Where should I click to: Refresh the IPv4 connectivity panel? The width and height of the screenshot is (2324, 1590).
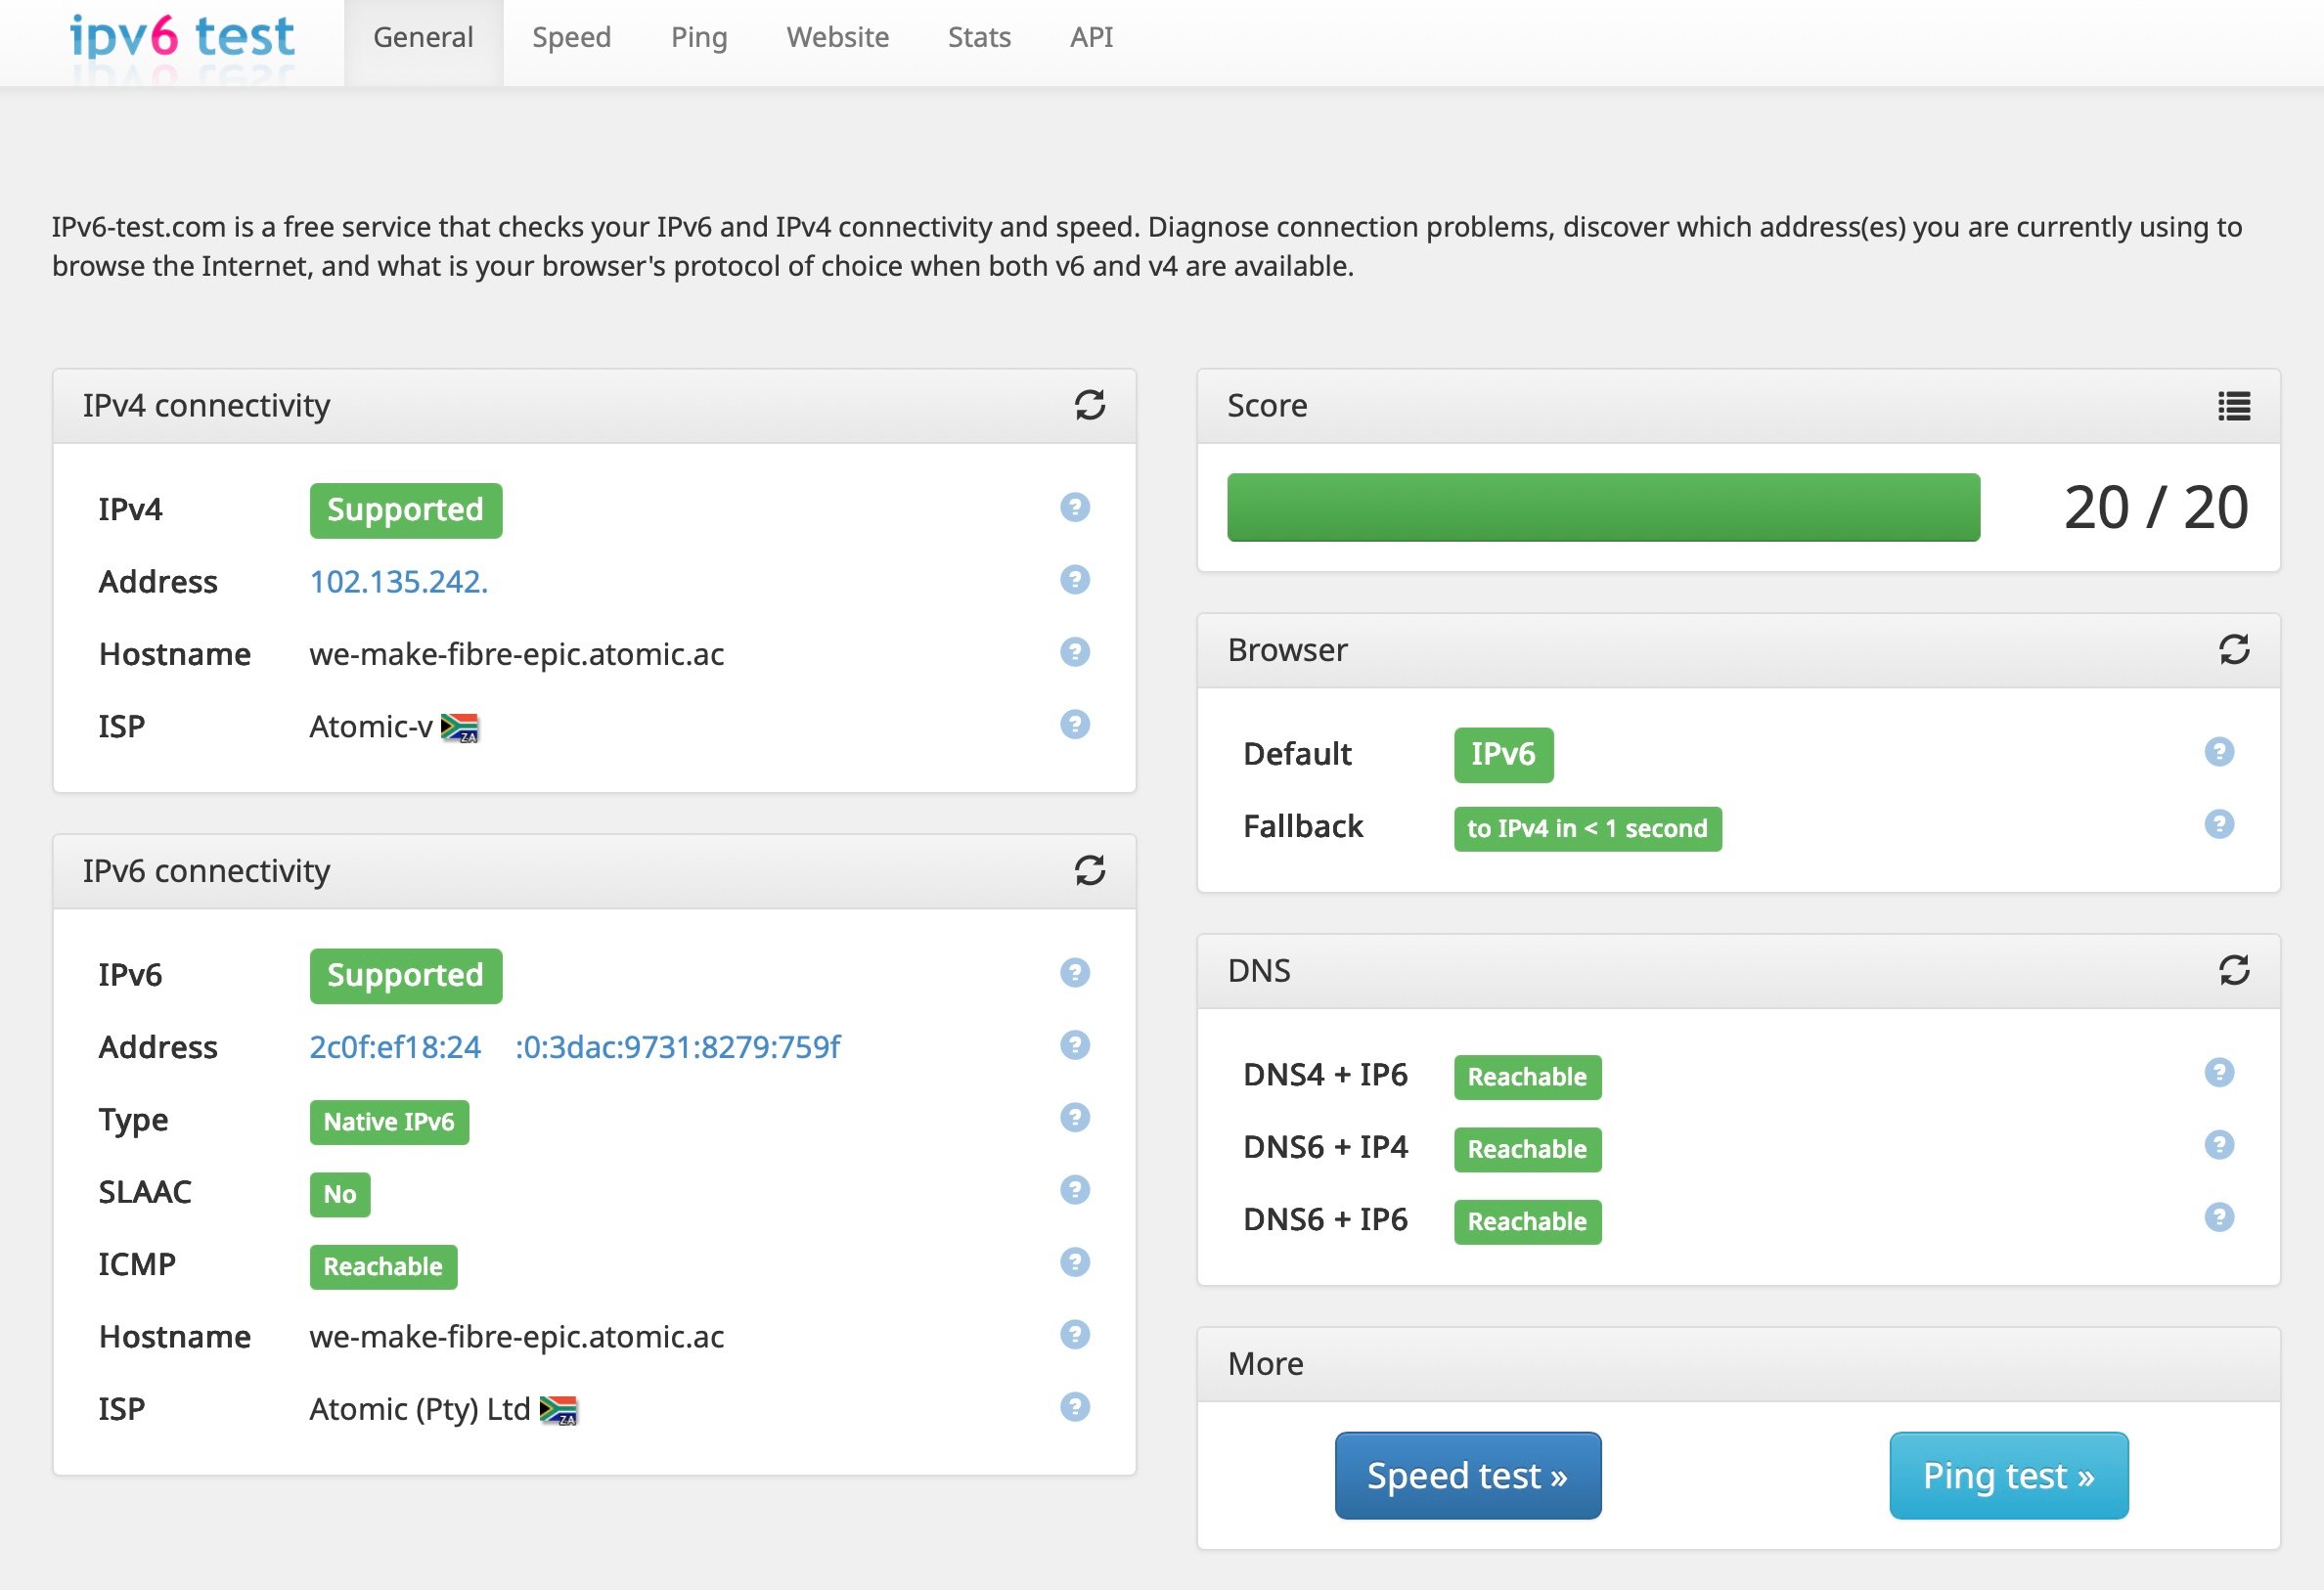point(1089,405)
